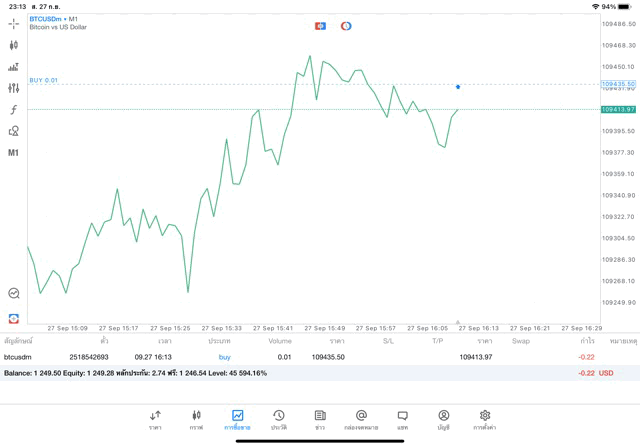Open the Mailbox (@) tab
This screenshot has width=640, height=447.
point(361,419)
